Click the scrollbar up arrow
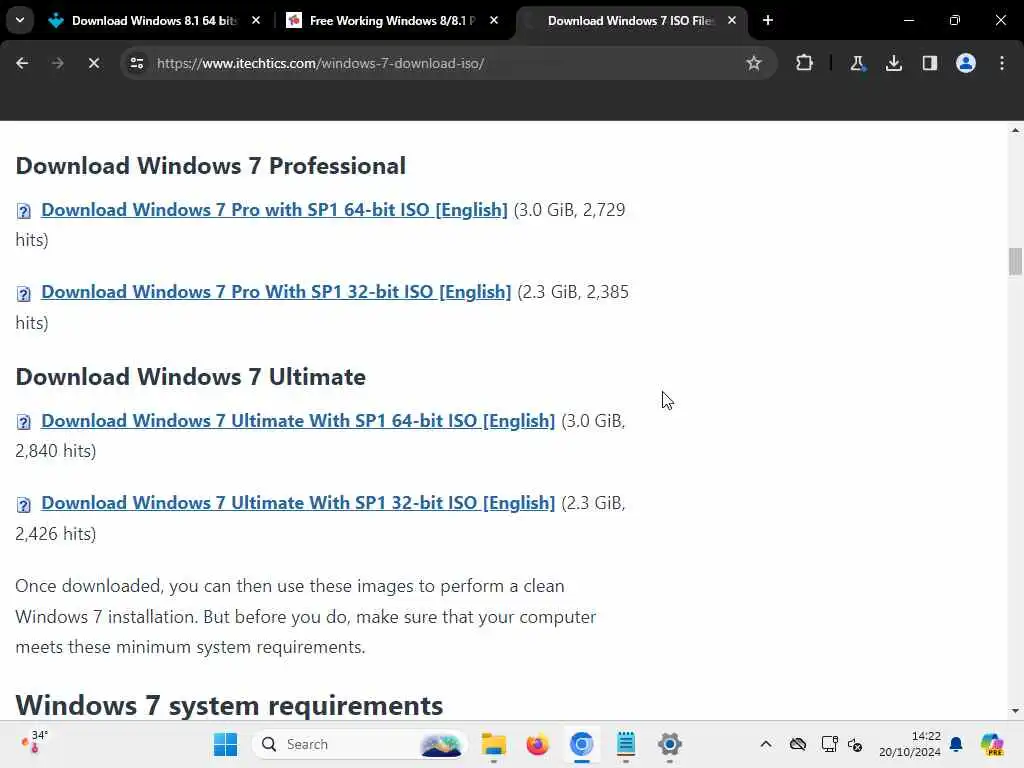 click(1015, 130)
